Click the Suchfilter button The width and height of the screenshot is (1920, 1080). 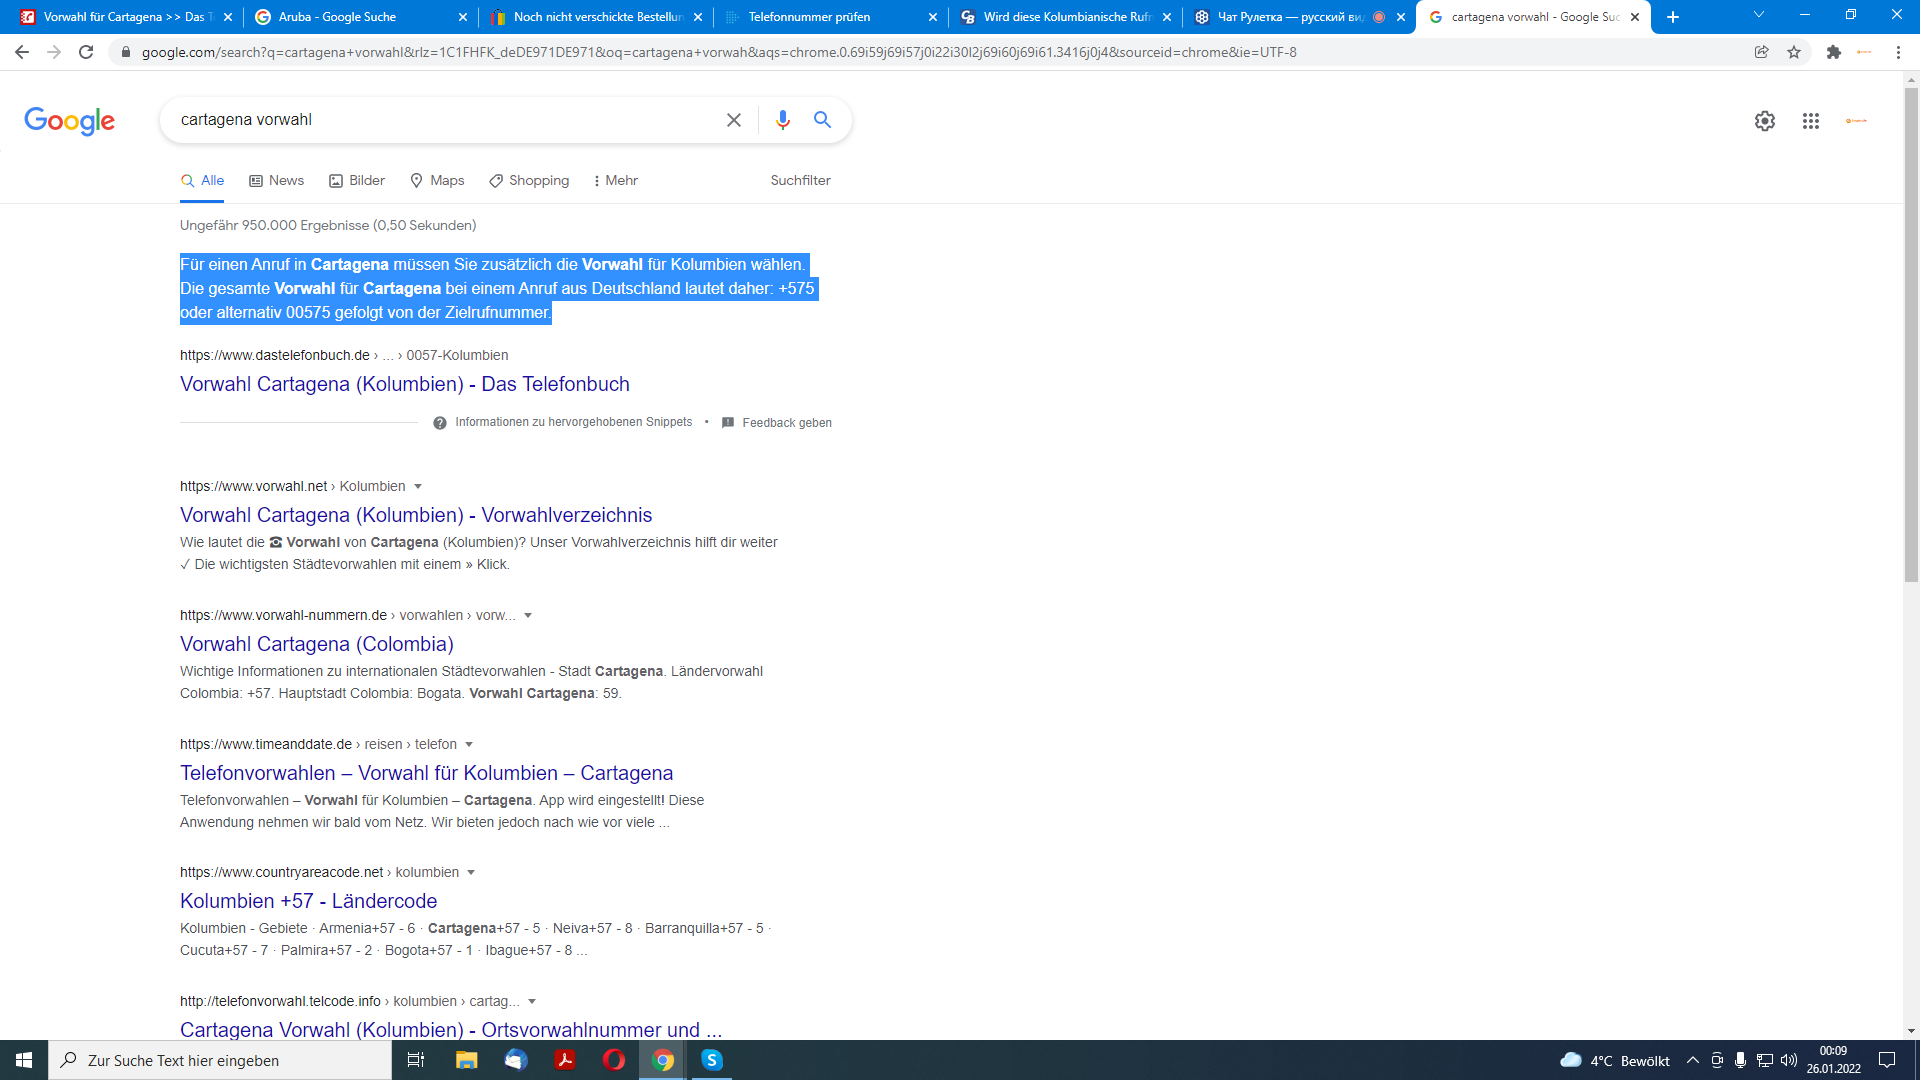coord(800,181)
